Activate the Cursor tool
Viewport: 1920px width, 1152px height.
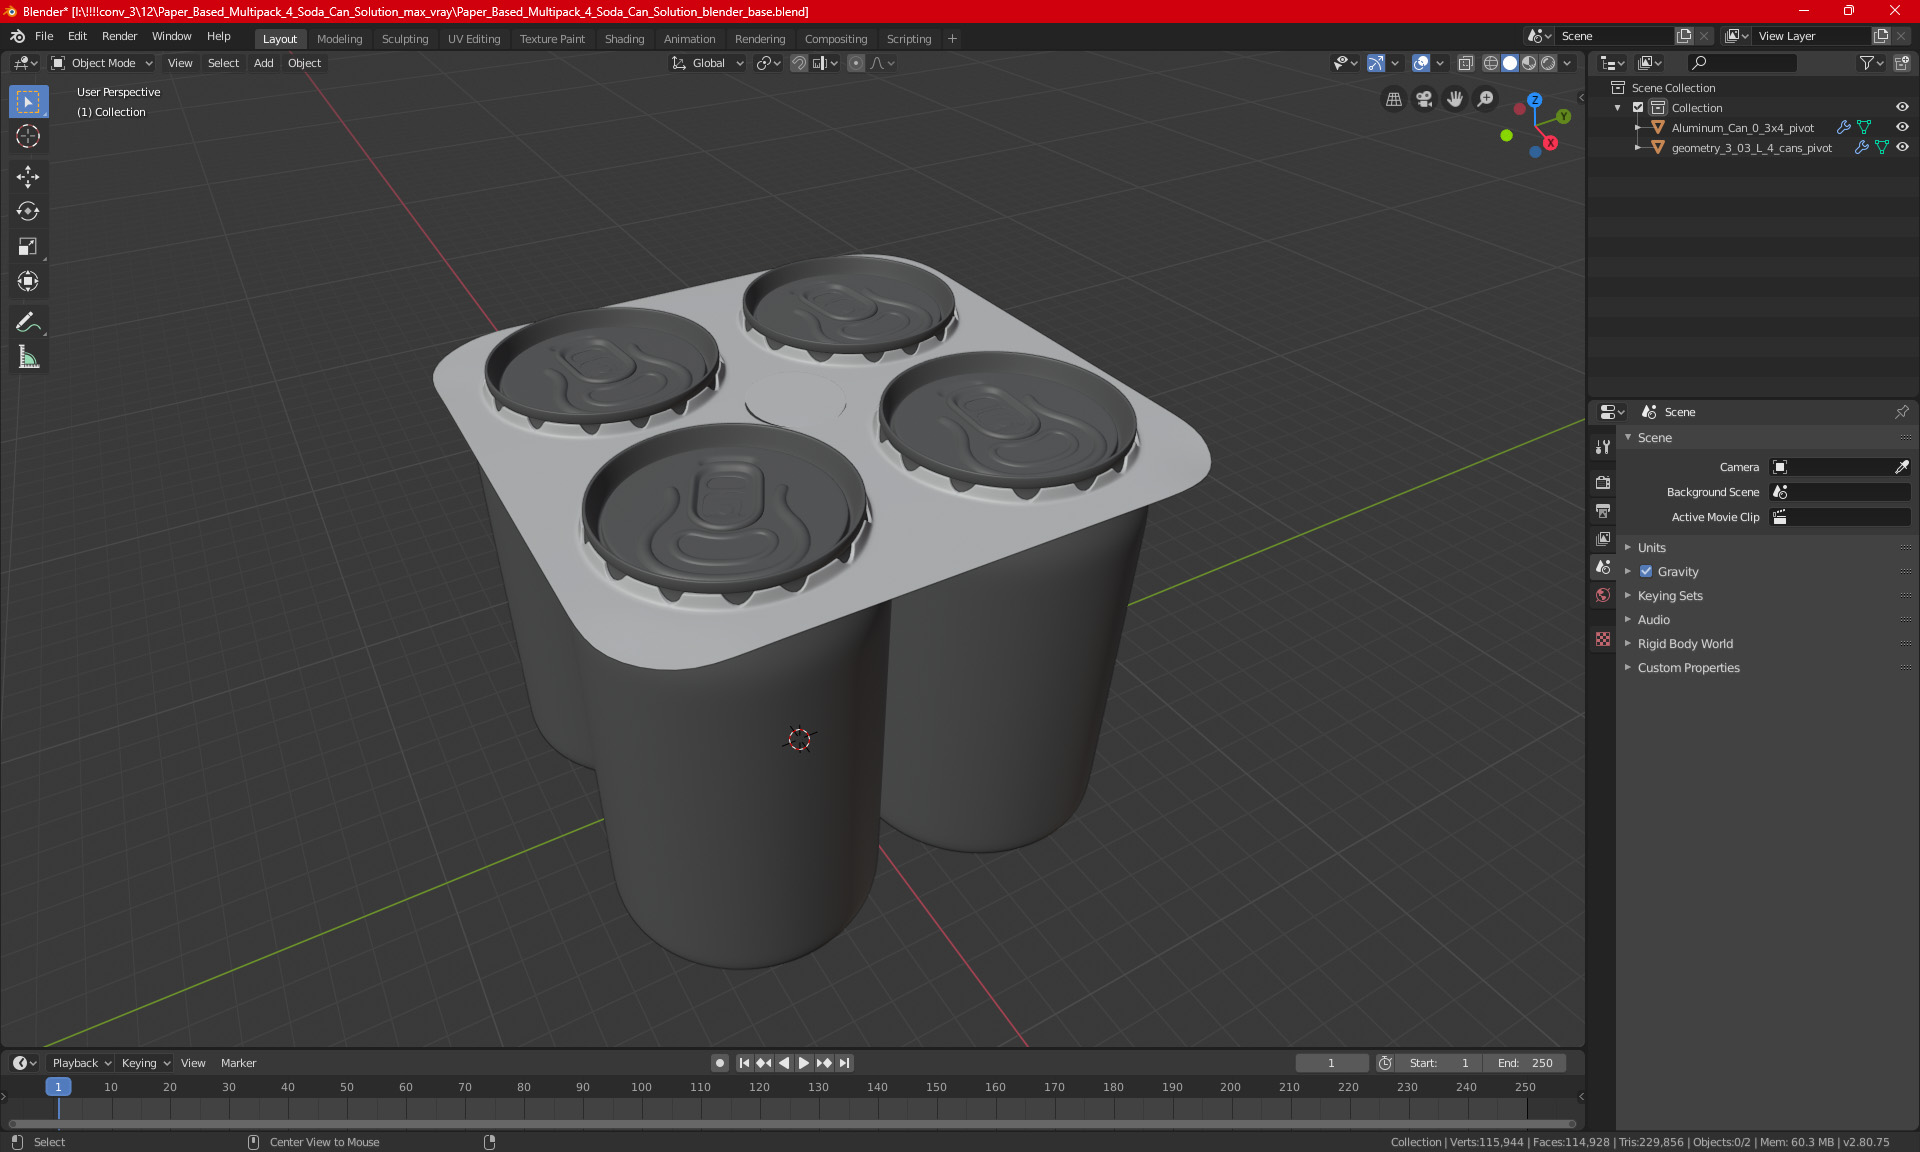pos(28,136)
